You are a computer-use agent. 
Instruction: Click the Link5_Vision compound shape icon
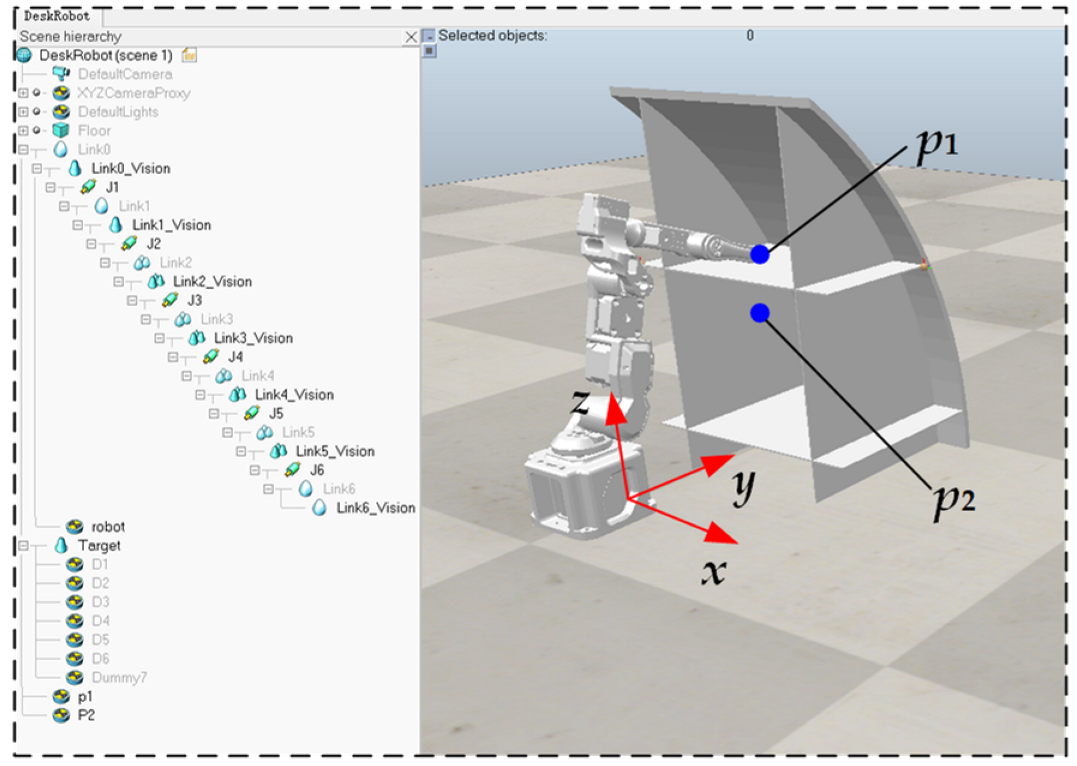(278, 451)
